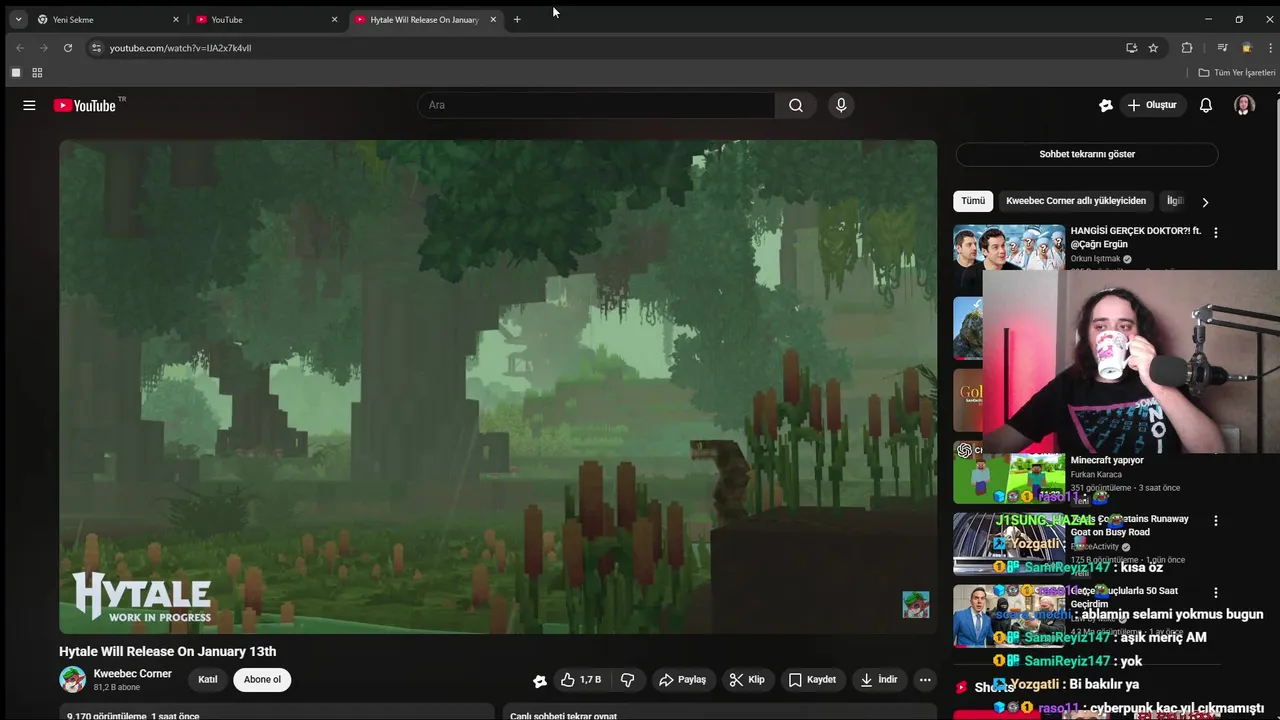1280x720 pixels.
Task: Click the badge icon left of the like button
Action: tap(540, 681)
